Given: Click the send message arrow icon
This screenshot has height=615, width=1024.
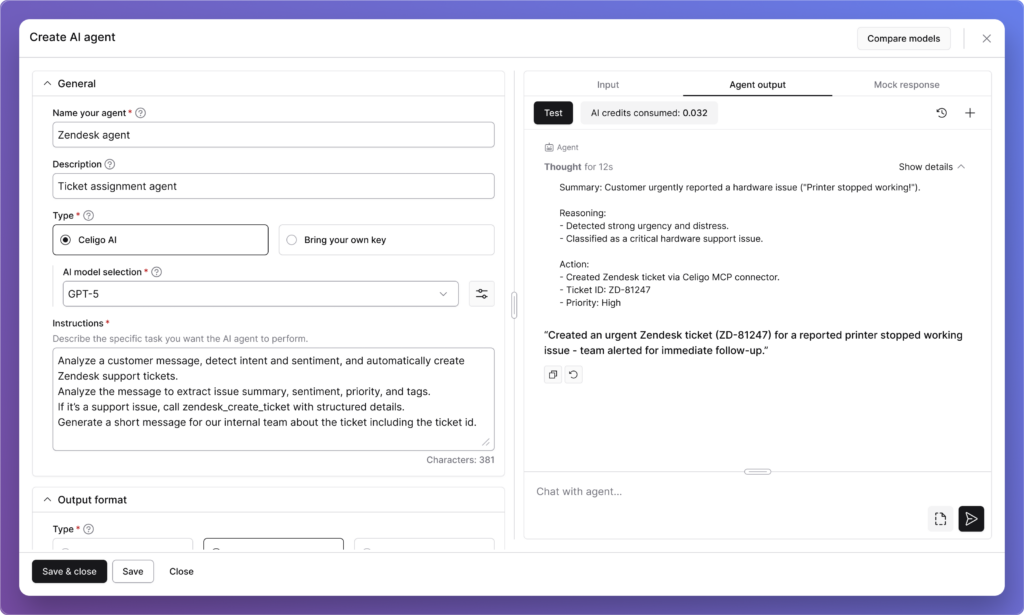Looking at the screenshot, I should 971,518.
